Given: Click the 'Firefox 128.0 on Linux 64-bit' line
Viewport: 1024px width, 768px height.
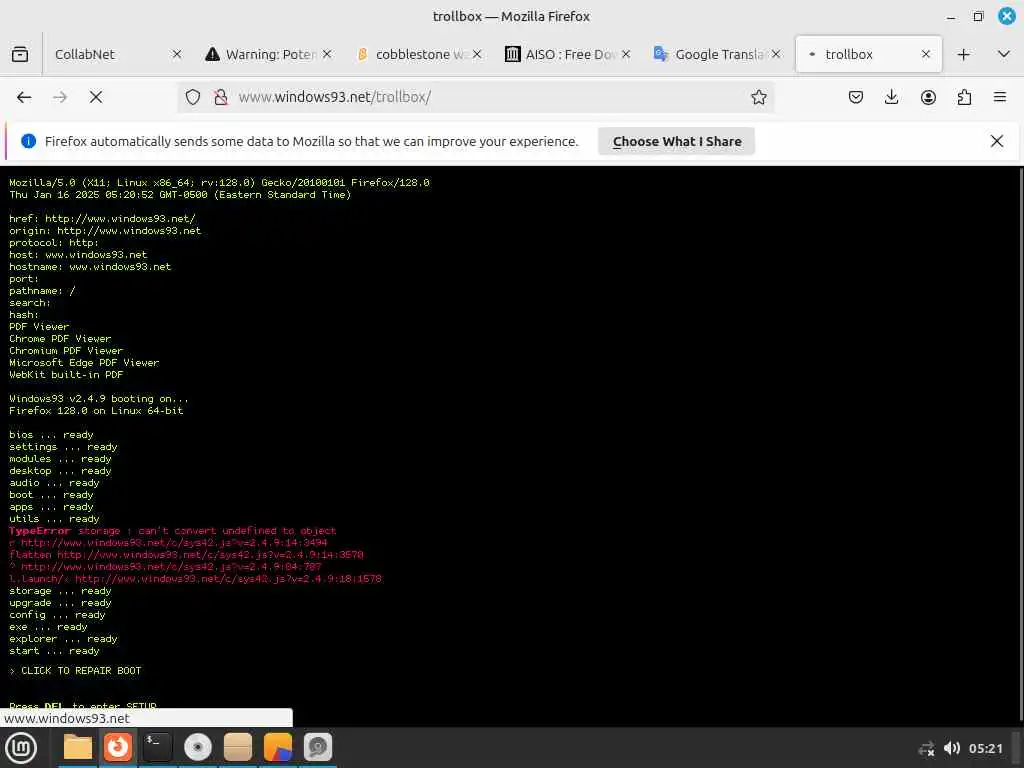Looking at the screenshot, I should (96, 411).
